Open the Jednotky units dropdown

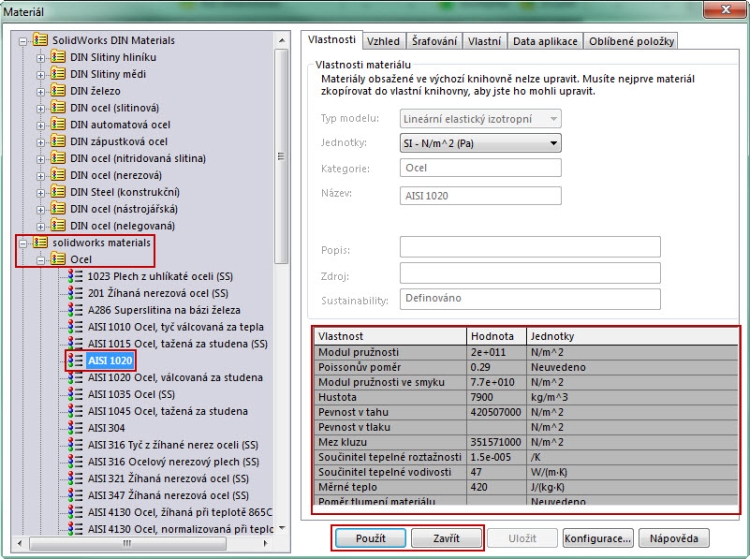pos(480,143)
